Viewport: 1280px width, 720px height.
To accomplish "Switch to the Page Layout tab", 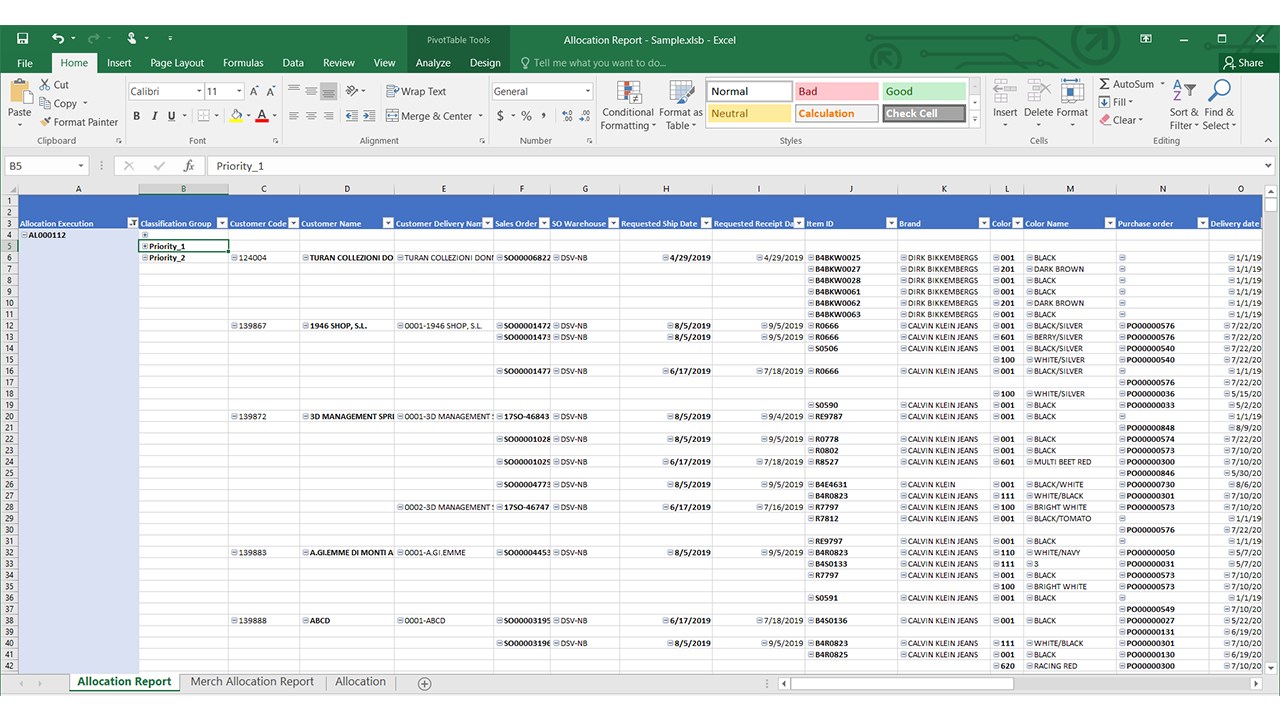I will pyautogui.click(x=177, y=63).
